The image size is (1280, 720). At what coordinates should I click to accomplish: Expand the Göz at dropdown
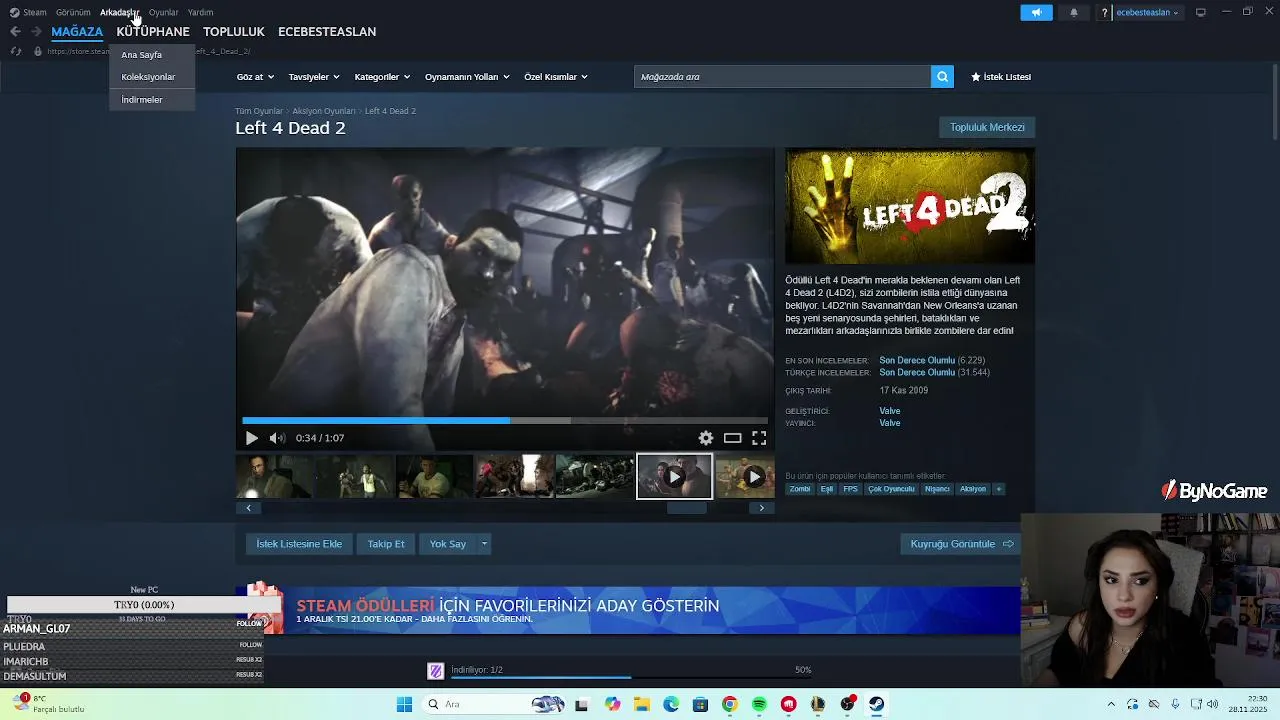[x=254, y=77]
